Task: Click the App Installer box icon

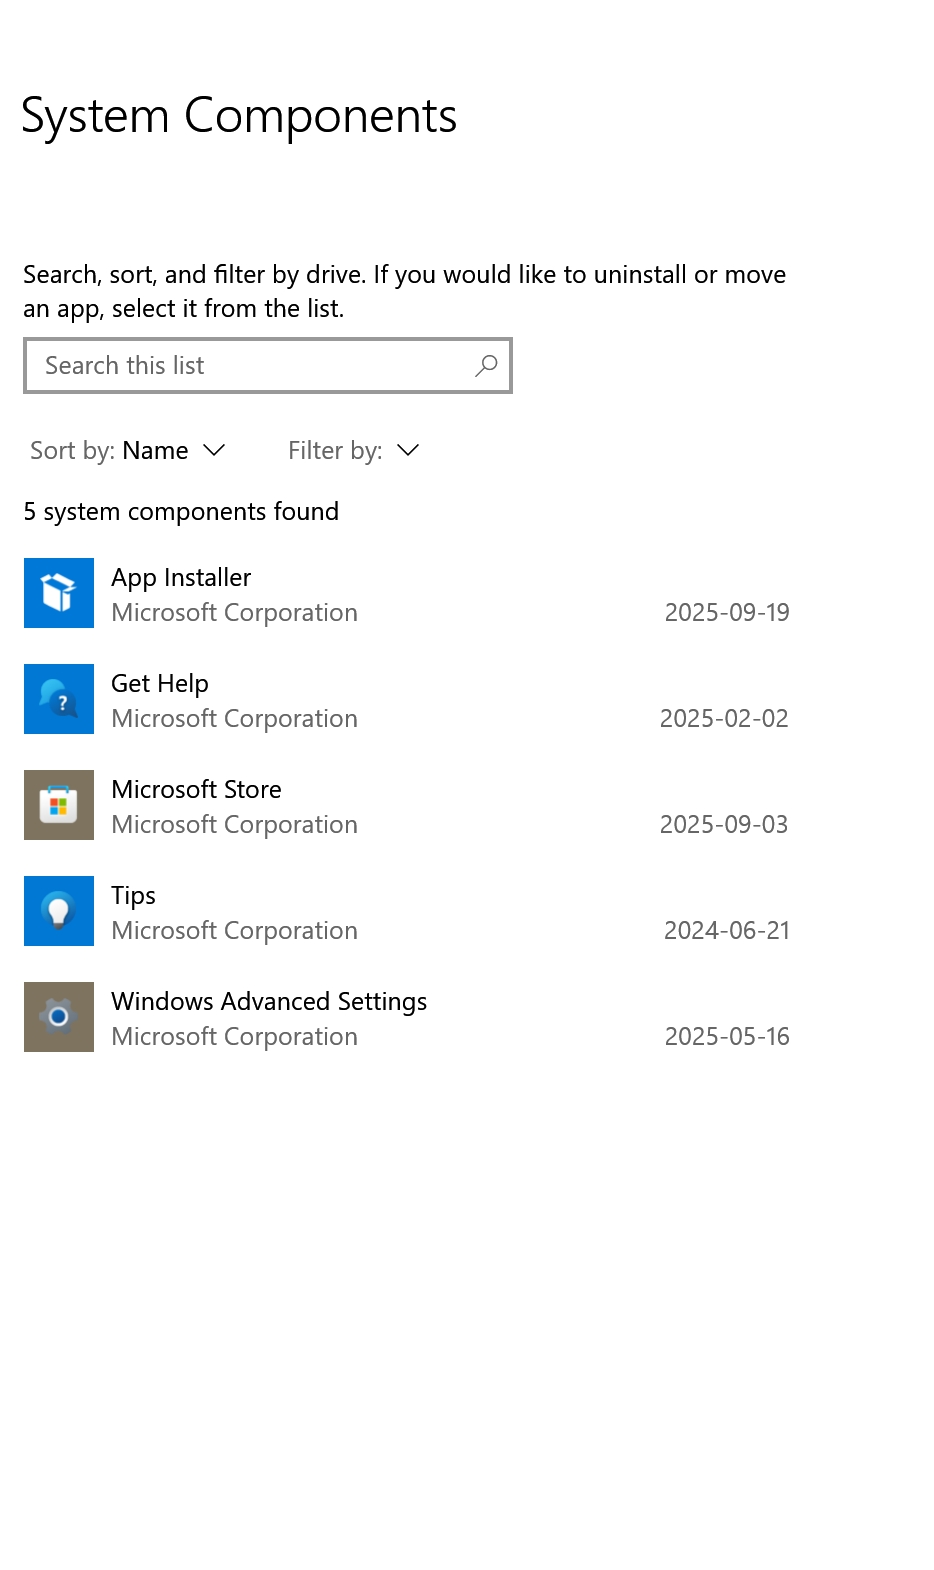Action: click(59, 593)
